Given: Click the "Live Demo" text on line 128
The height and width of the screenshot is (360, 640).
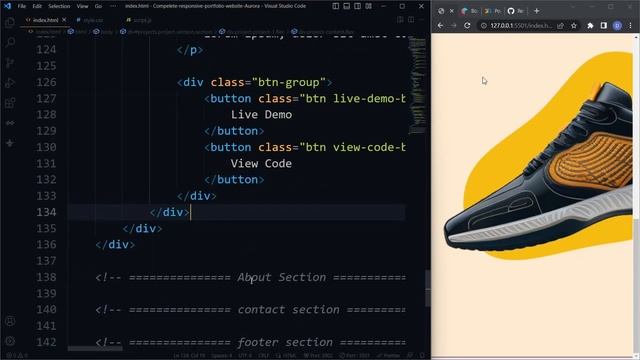Looking at the screenshot, I should pyautogui.click(x=261, y=115).
